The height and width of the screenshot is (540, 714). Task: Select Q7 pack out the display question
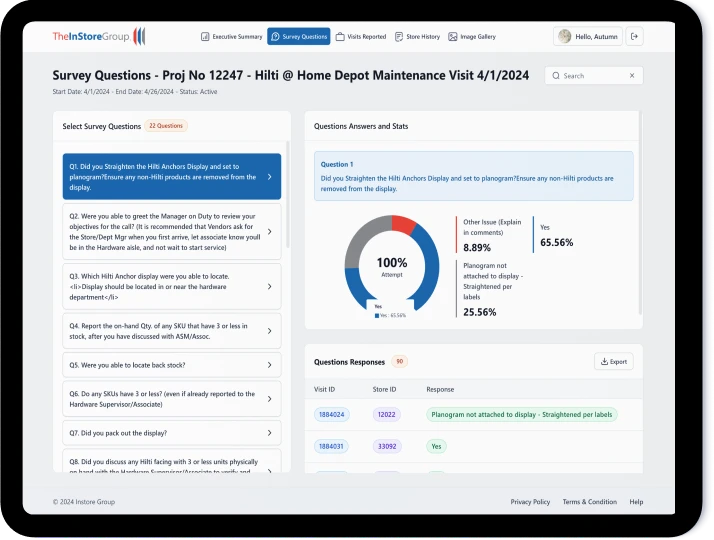(172, 433)
